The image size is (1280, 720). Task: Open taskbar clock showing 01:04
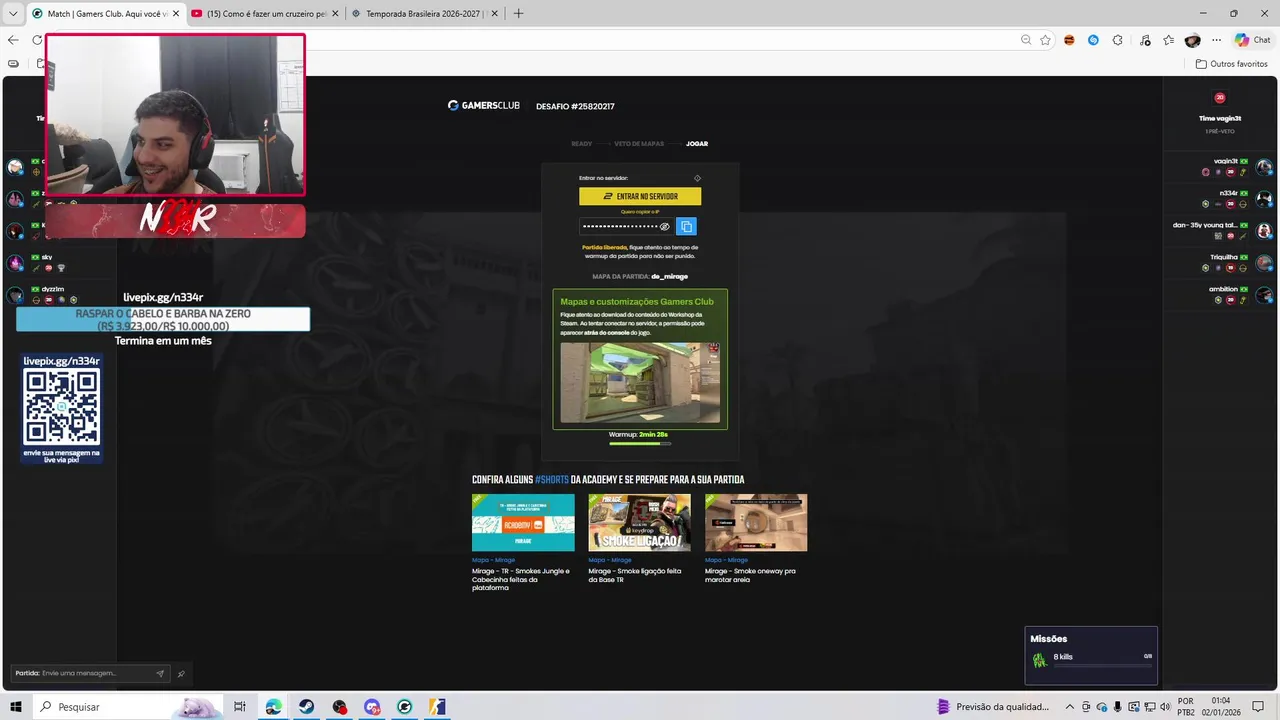[1220, 707]
